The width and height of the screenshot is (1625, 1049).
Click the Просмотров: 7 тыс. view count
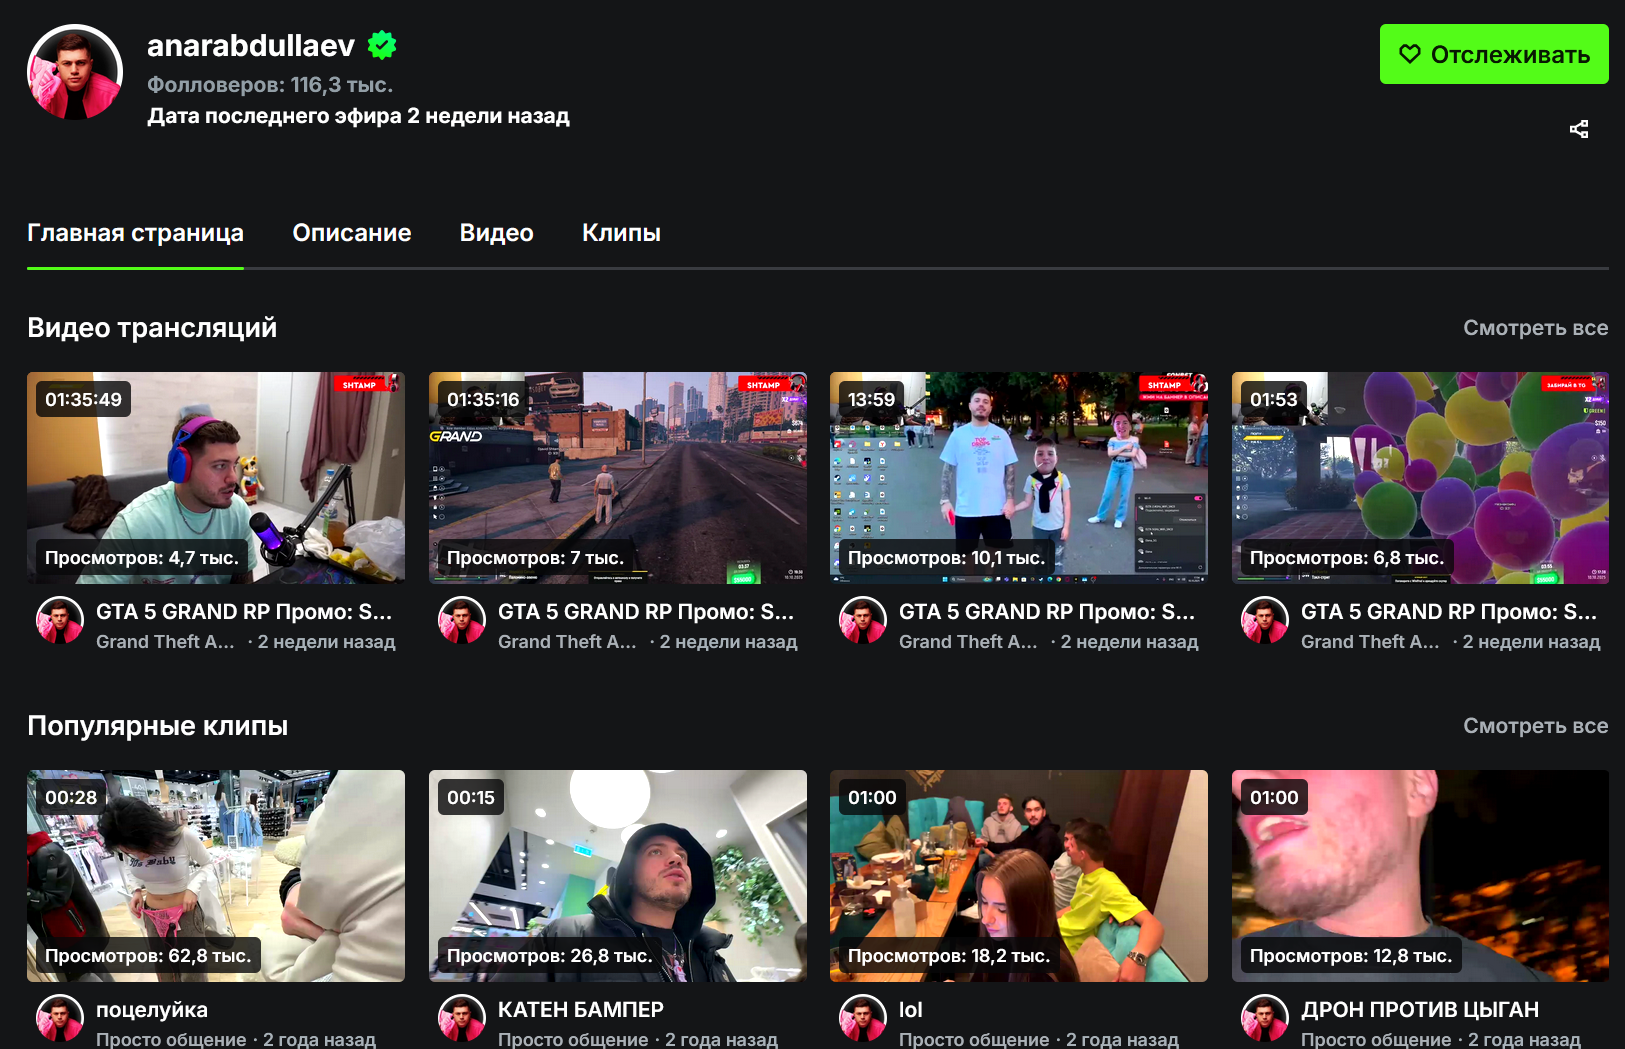click(535, 558)
